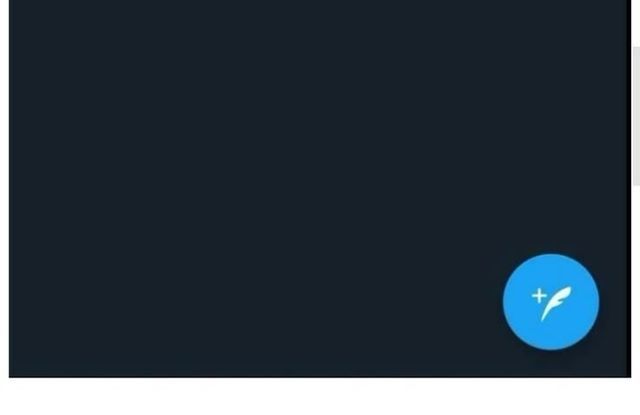Start a new post with floating button
Screen dimensions: 640x415
(x=551, y=302)
